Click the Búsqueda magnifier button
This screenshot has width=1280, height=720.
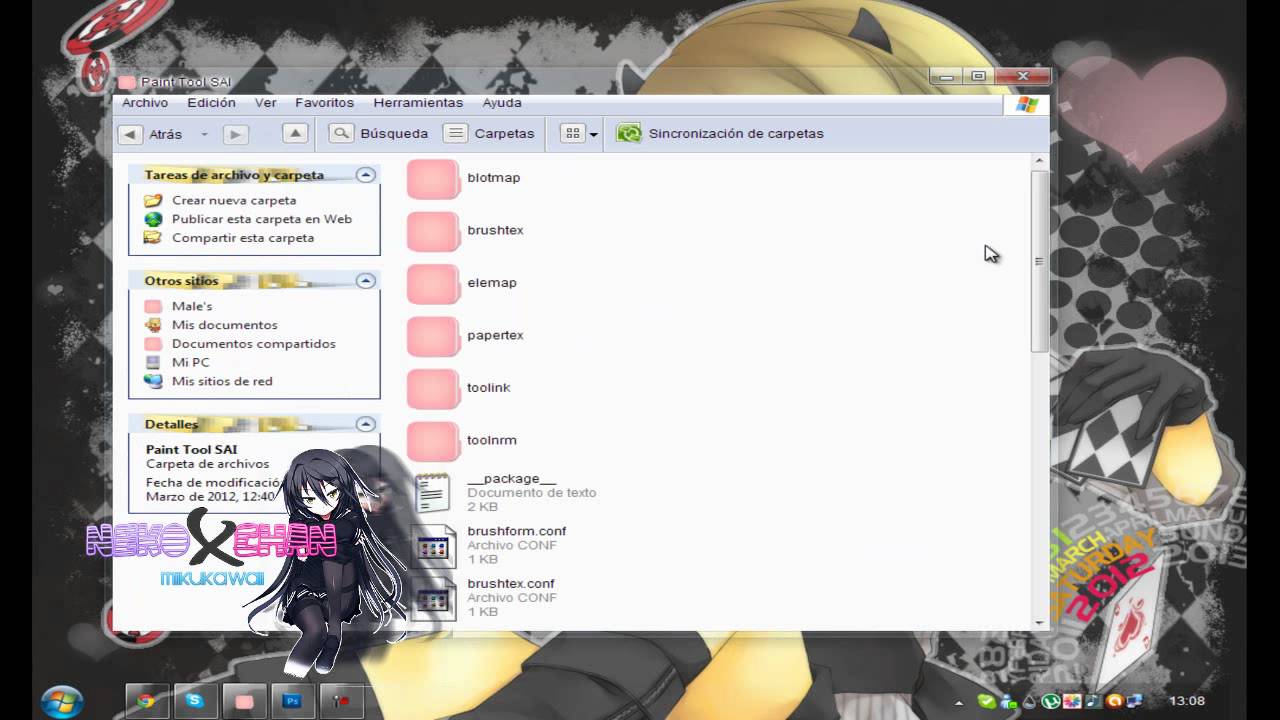point(341,133)
